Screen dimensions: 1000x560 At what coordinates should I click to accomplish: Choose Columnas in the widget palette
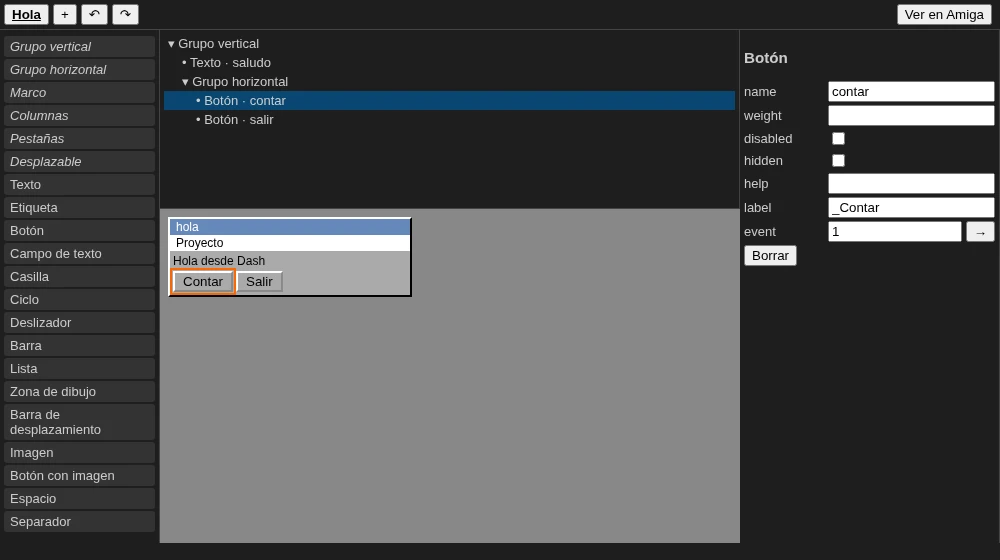pyautogui.click(x=79, y=115)
